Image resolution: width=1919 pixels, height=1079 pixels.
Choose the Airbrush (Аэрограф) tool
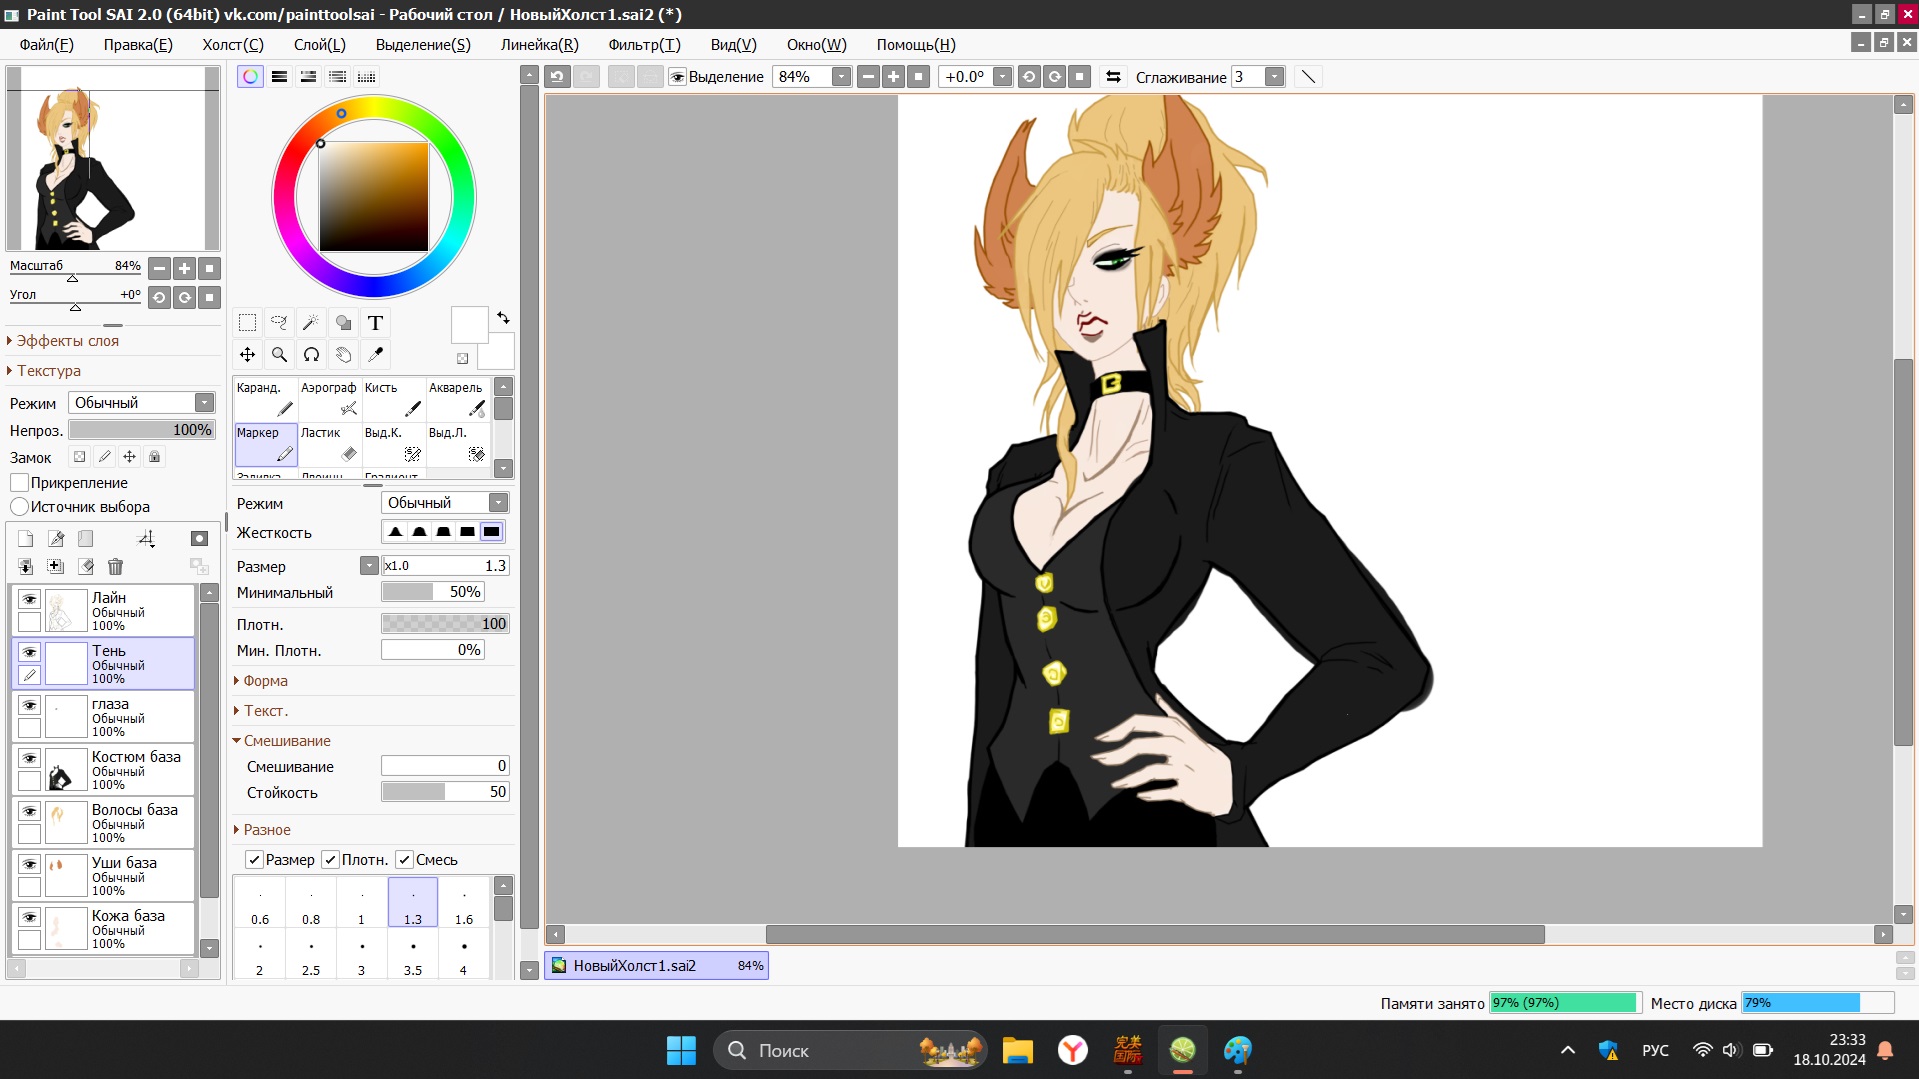point(329,400)
